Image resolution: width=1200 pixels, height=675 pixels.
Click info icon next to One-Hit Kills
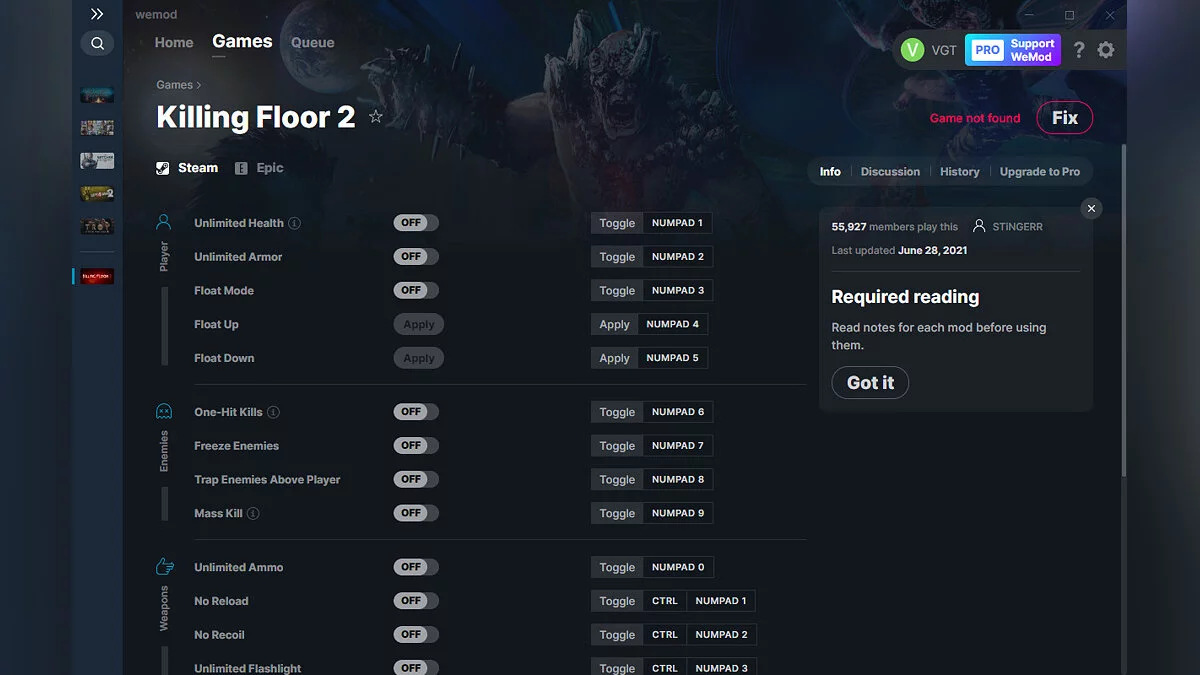[273, 412]
